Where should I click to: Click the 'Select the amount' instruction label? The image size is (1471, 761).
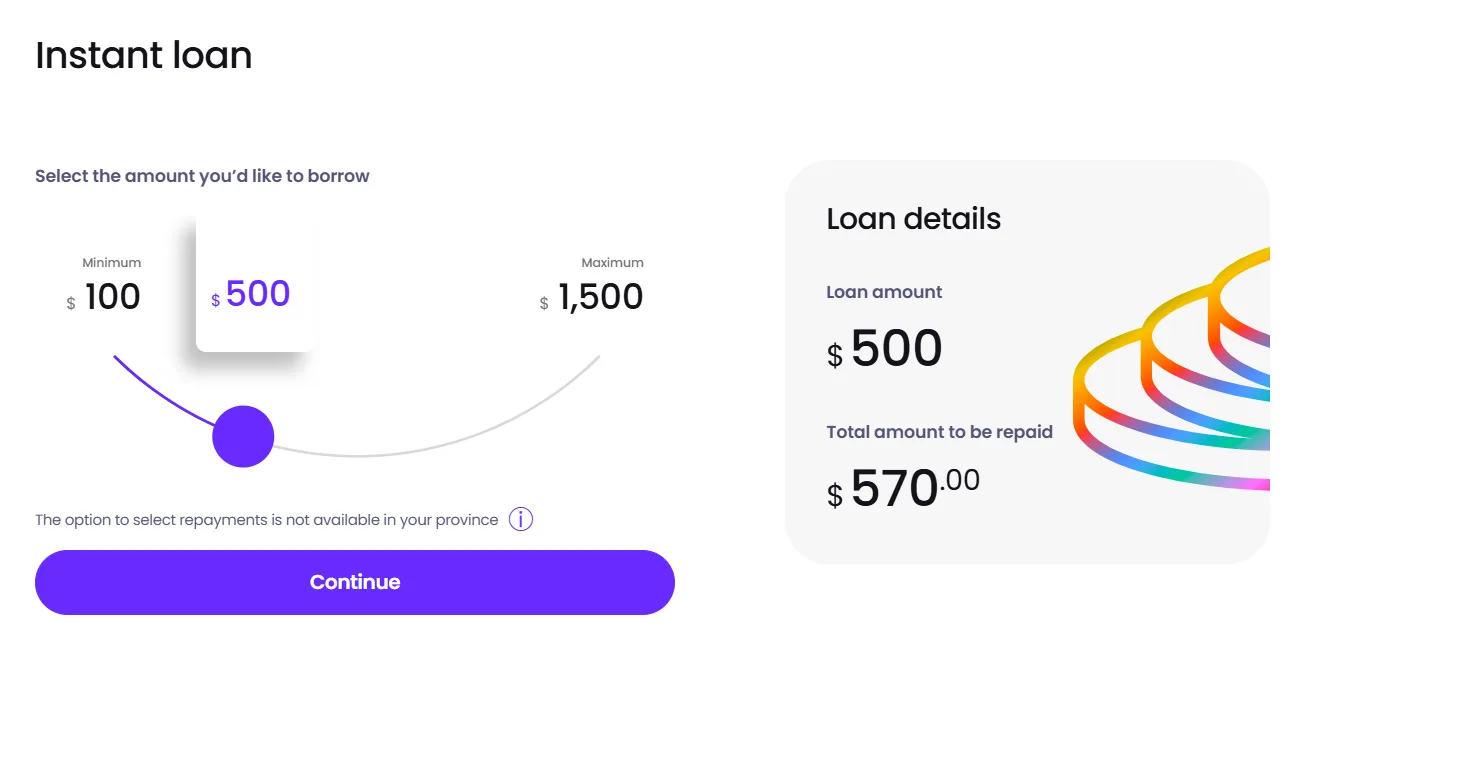(x=202, y=175)
